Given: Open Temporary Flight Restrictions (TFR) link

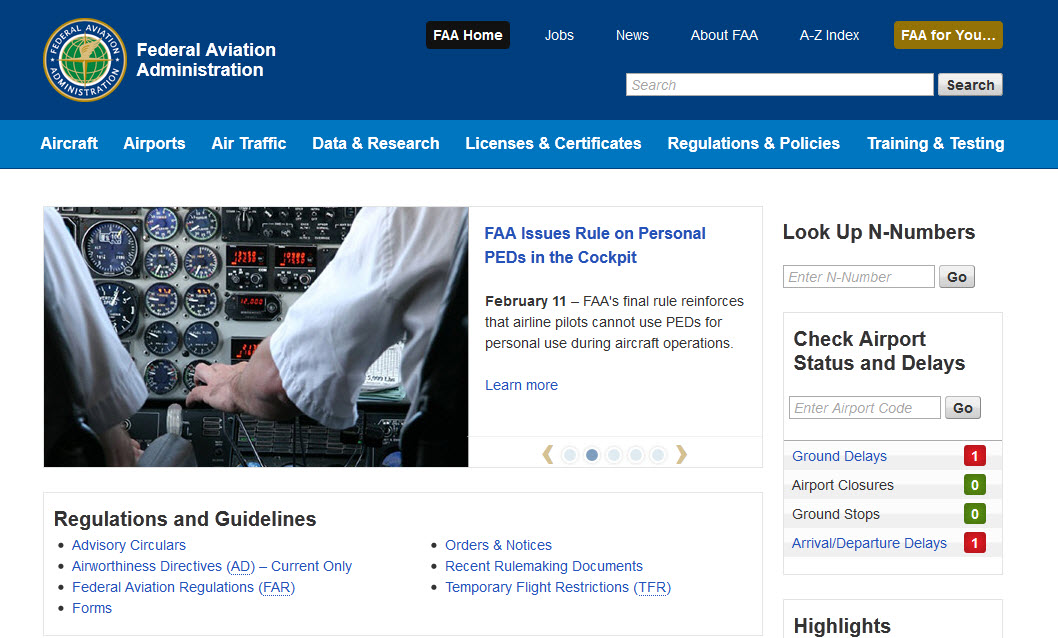Looking at the screenshot, I should click(558, 587).
